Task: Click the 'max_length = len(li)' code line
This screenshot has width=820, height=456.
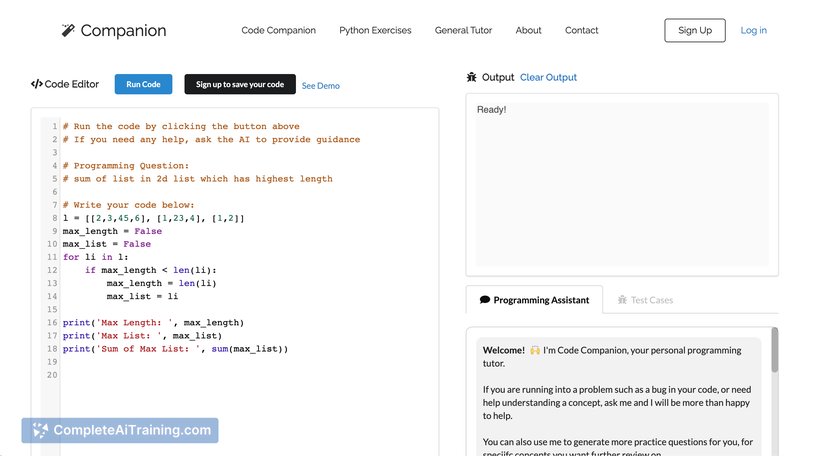Action: click(x=162, y=283)
